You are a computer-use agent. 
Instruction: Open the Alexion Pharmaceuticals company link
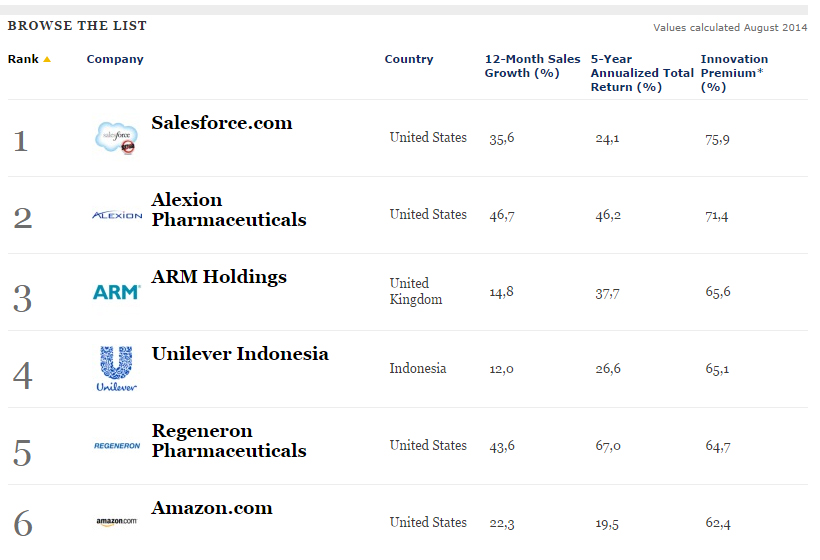point(229,210)
